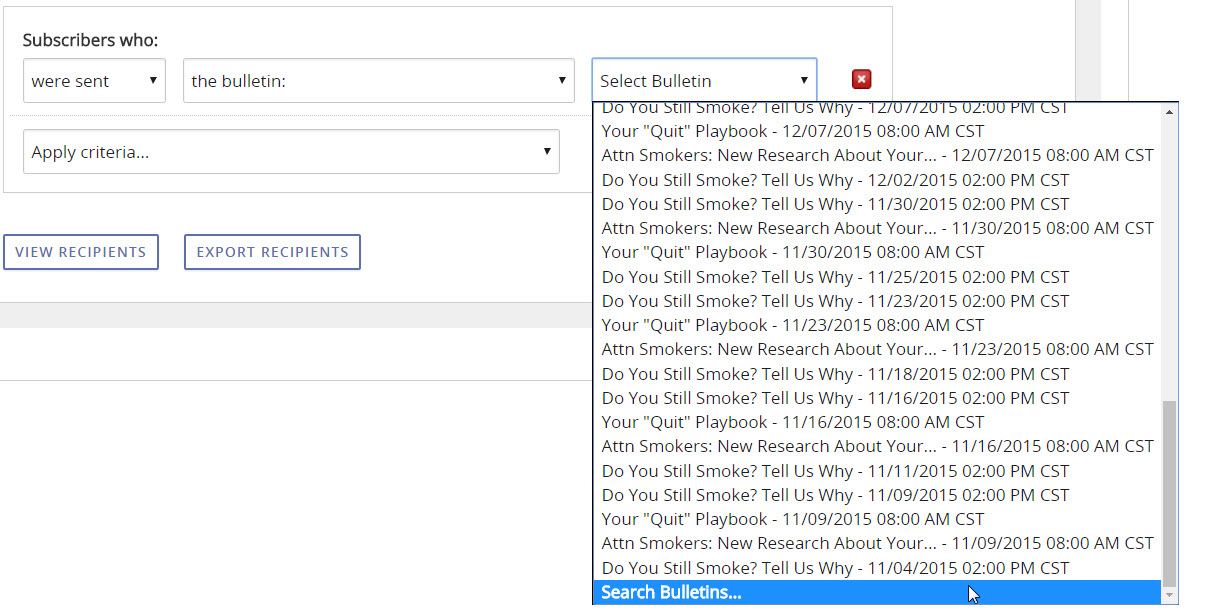The height and width of the screenshot is (614, 1217).
Task: Choose "Your Quit Playbook" dated 12/07/2015
Action: coord(792,131)
